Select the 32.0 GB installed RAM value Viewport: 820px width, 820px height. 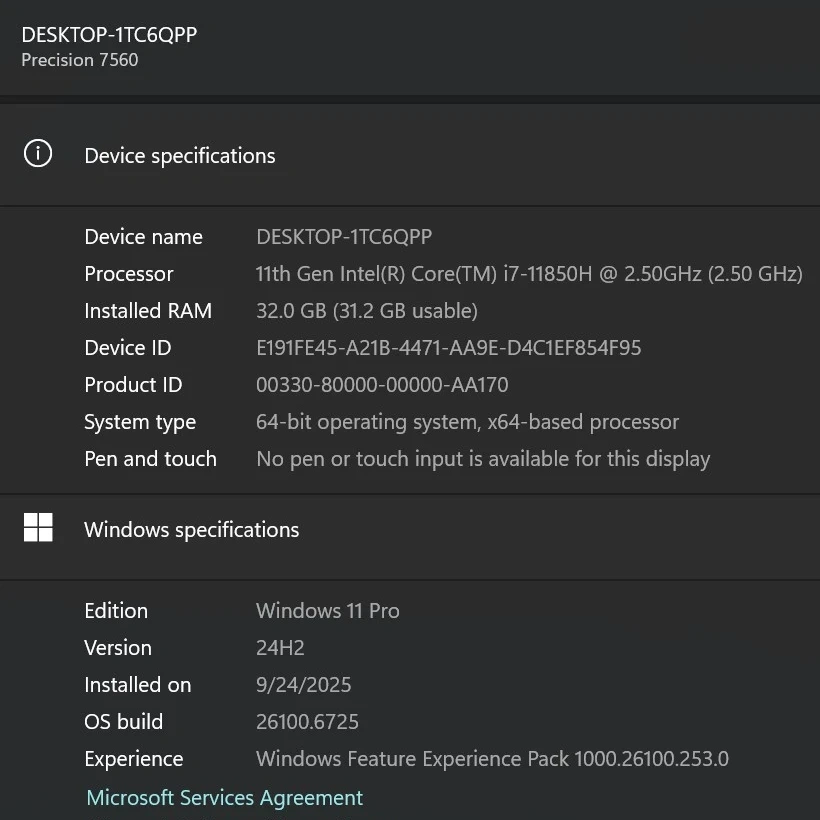367,311
